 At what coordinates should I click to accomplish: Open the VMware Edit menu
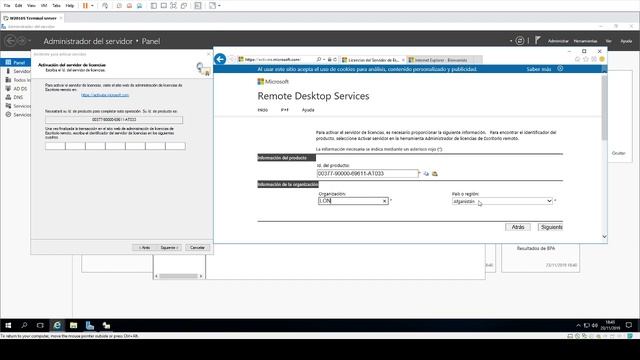point(19,6)
